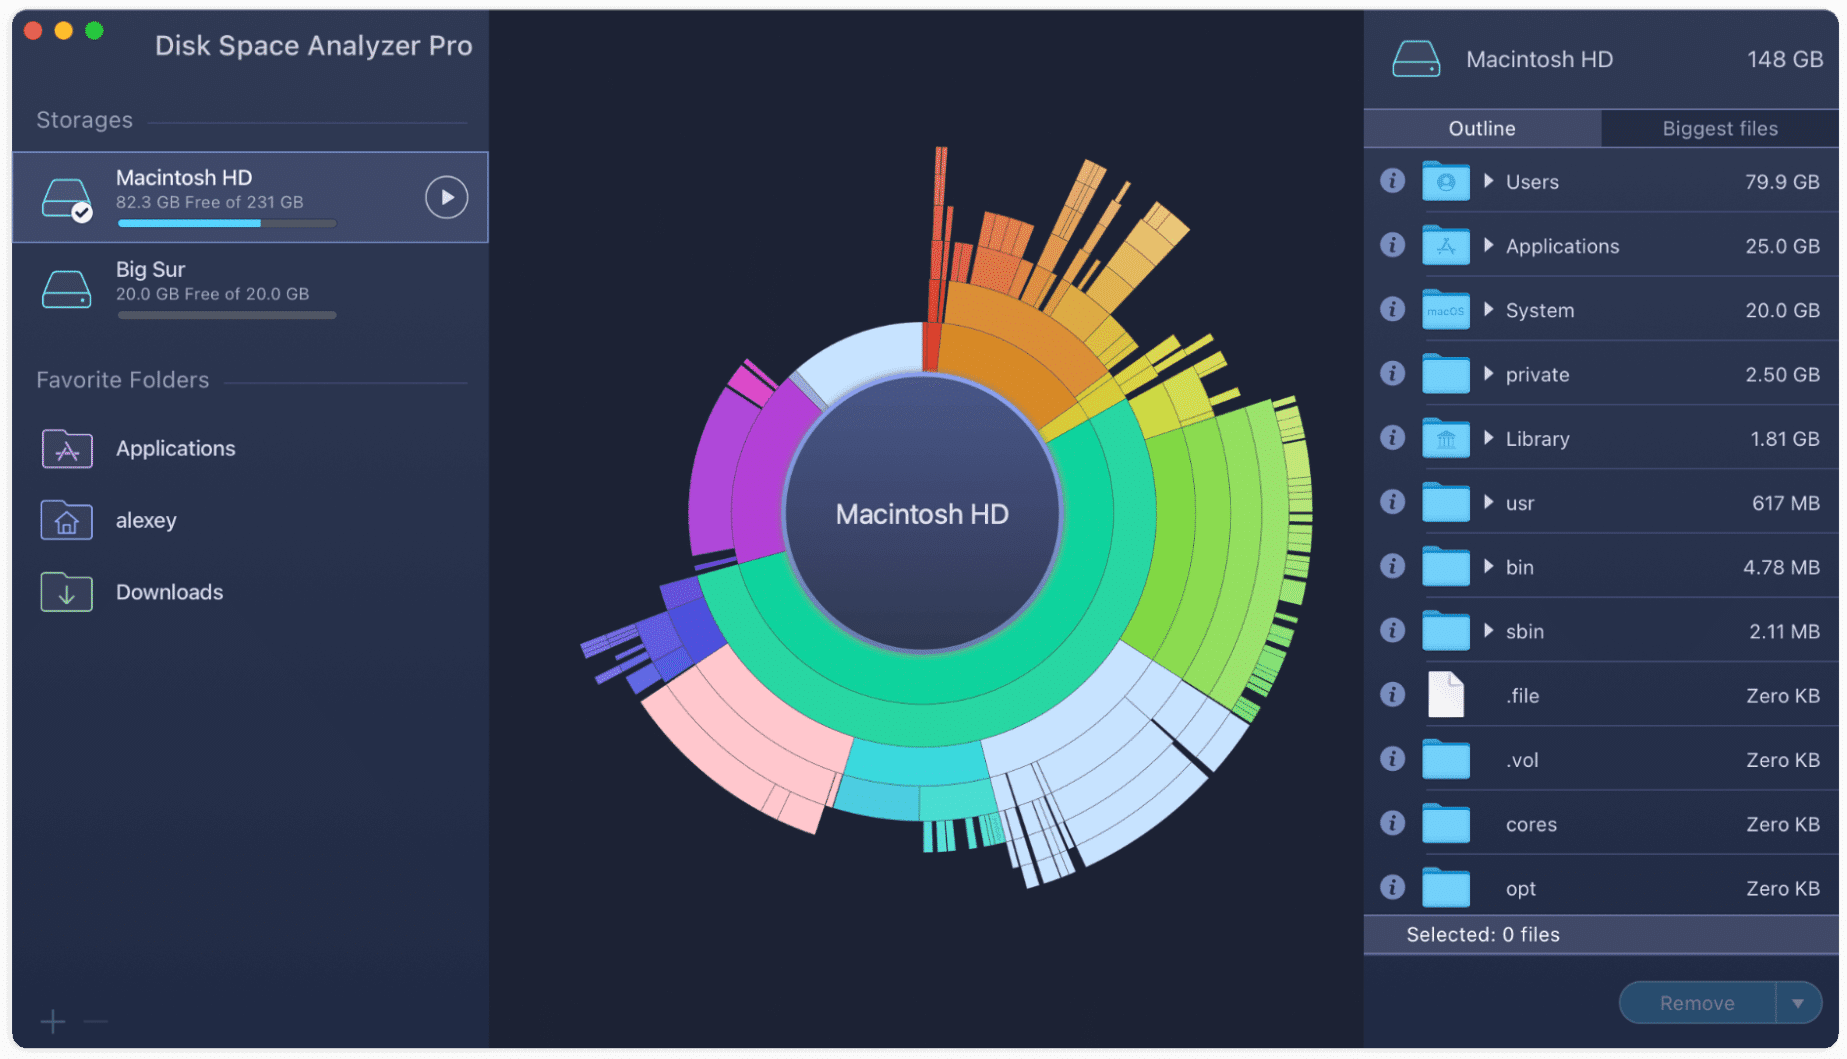
Task: Click the yellow window minimize button
Action: pos(63,30)
